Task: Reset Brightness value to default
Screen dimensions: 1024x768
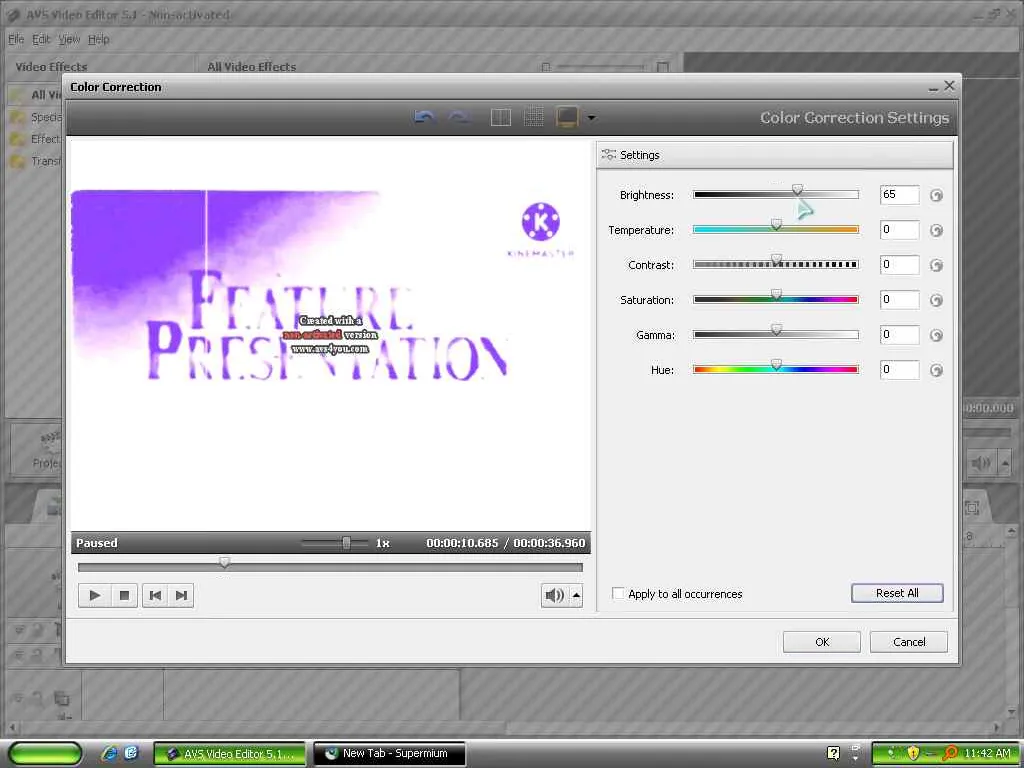Action: (x=936, y=195)
